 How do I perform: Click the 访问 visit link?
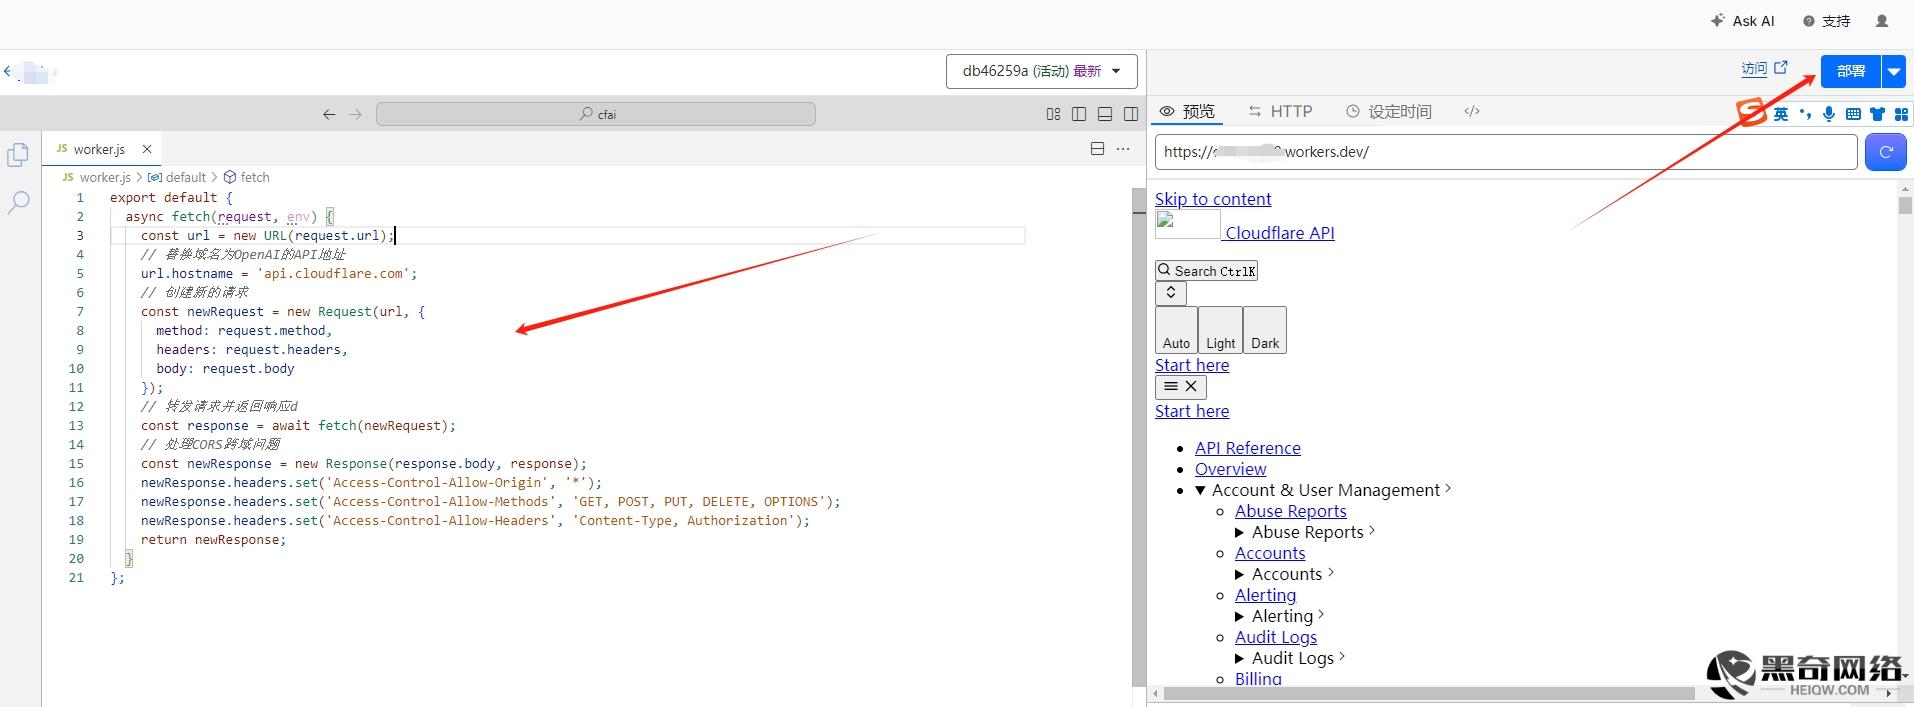click(x=1763, y=69)
